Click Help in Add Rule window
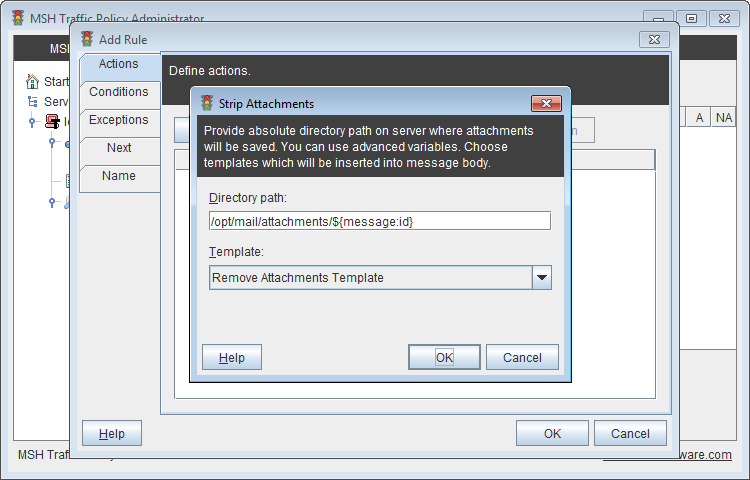The width and height of the screenshot is (750, 480). pos(112,433)
